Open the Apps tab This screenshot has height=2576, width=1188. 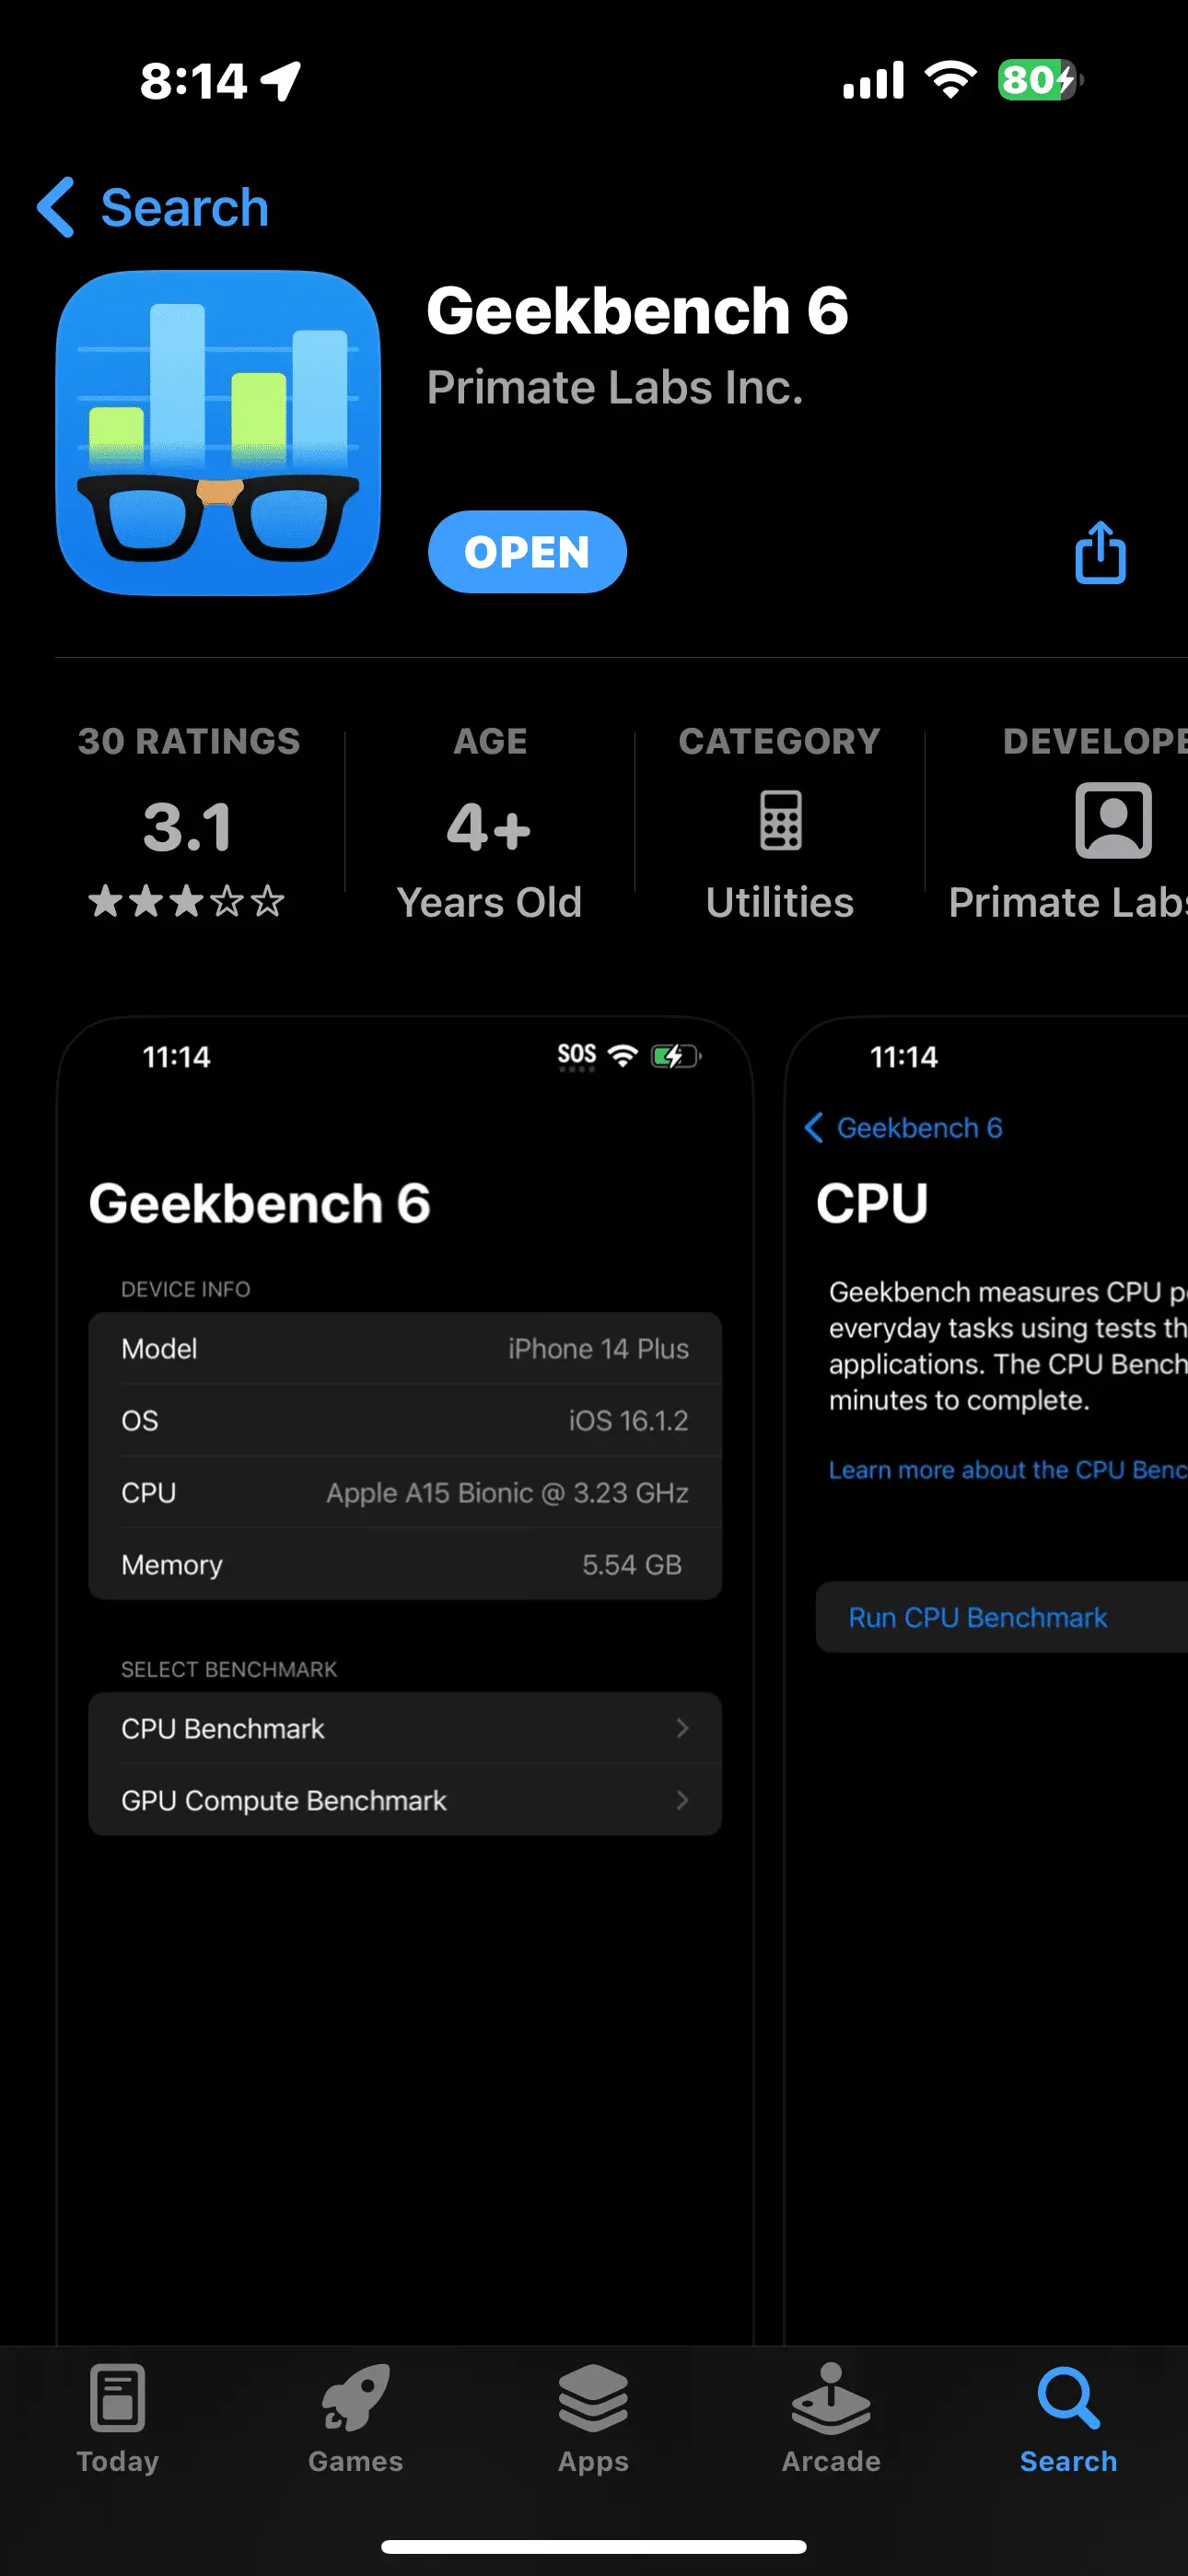pos(593,2417)
